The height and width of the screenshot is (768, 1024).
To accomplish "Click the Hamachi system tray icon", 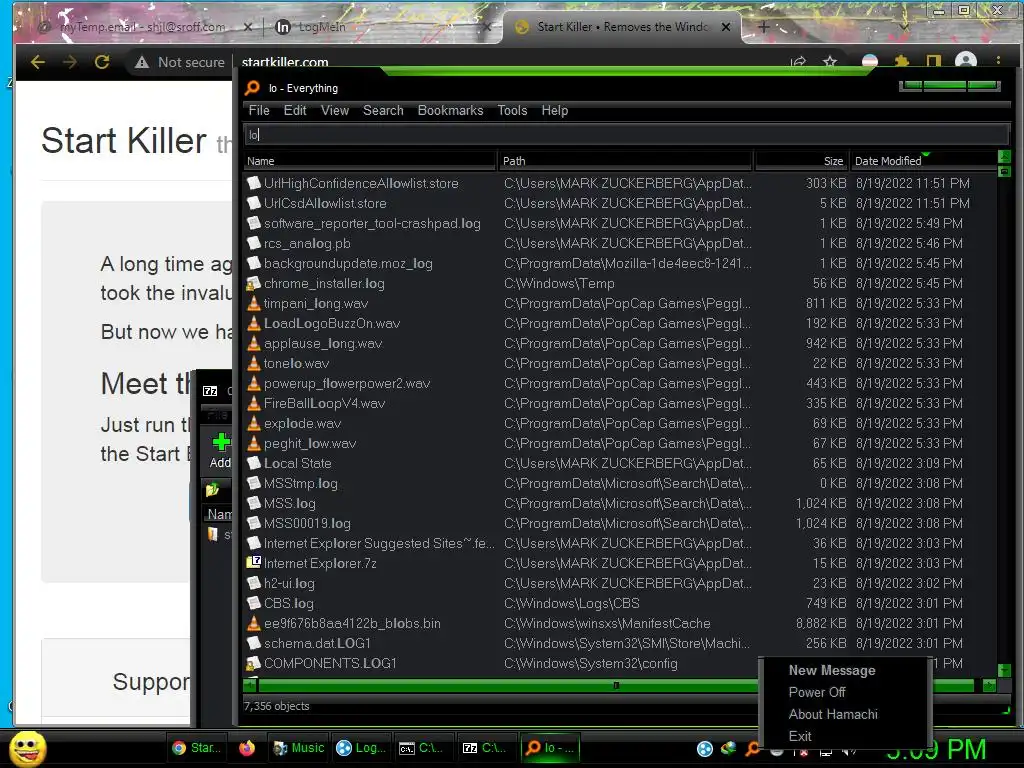I will (705, 749).
